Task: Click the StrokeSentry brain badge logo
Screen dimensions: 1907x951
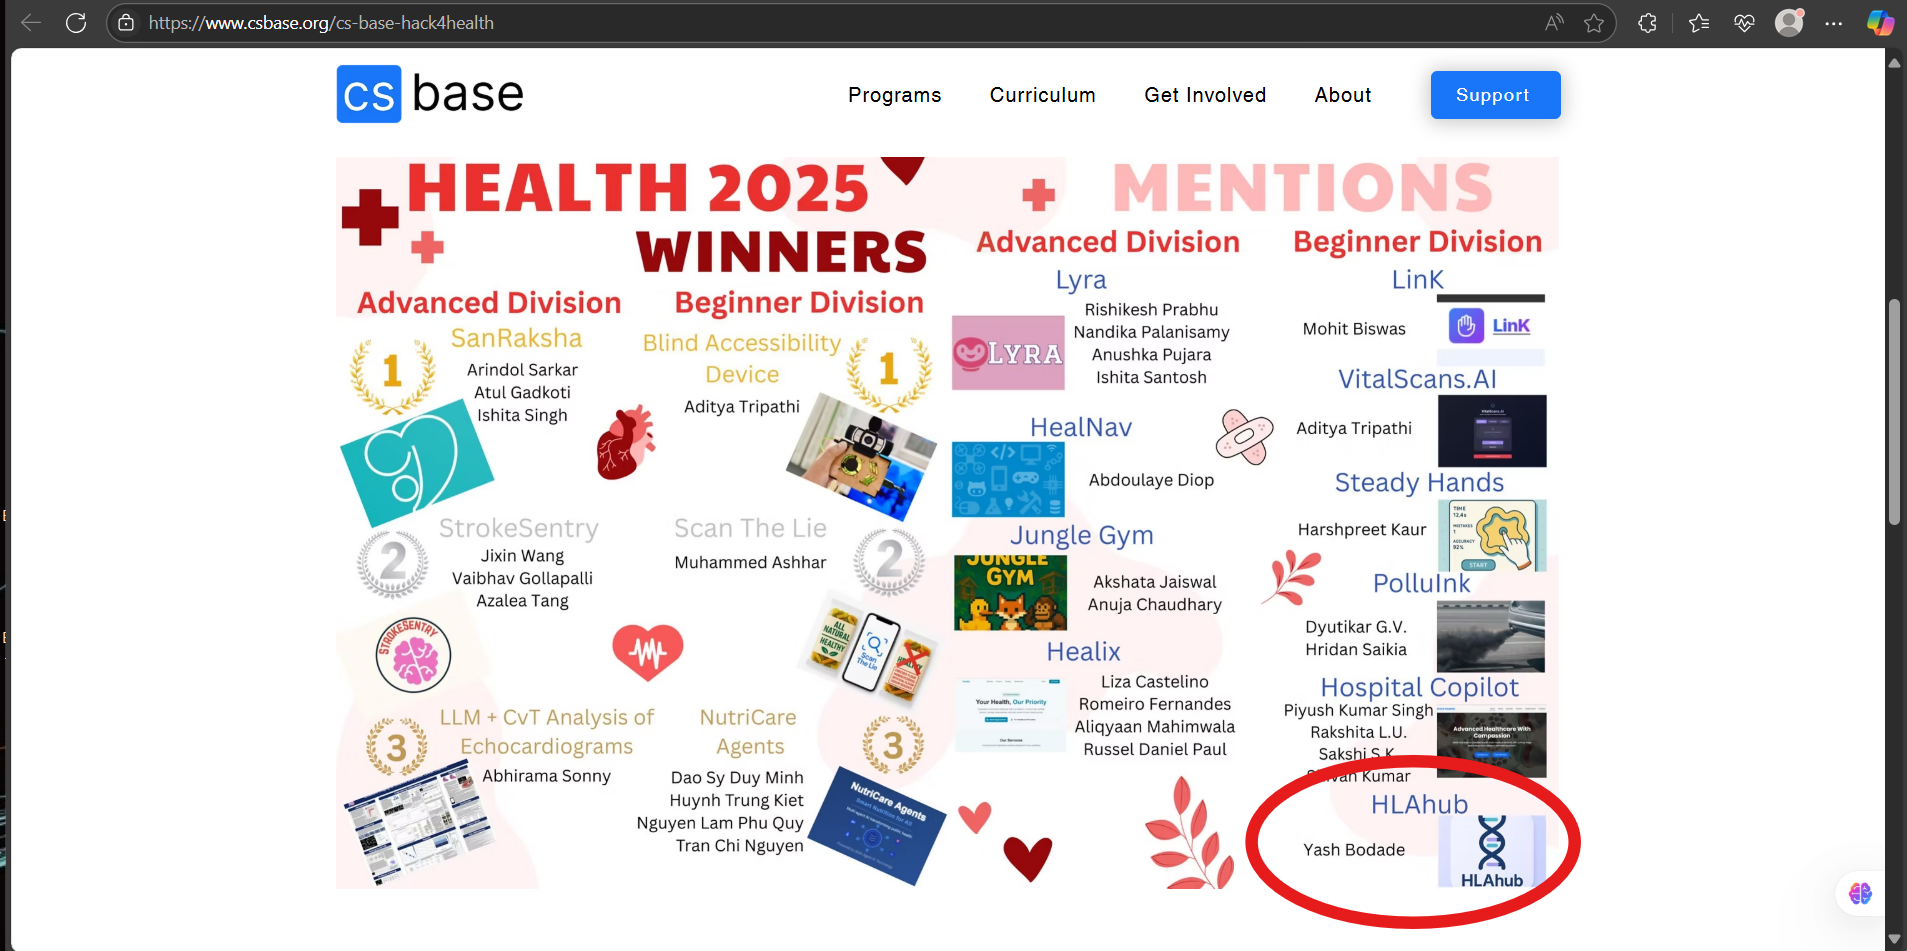Action: click(413, 655)
